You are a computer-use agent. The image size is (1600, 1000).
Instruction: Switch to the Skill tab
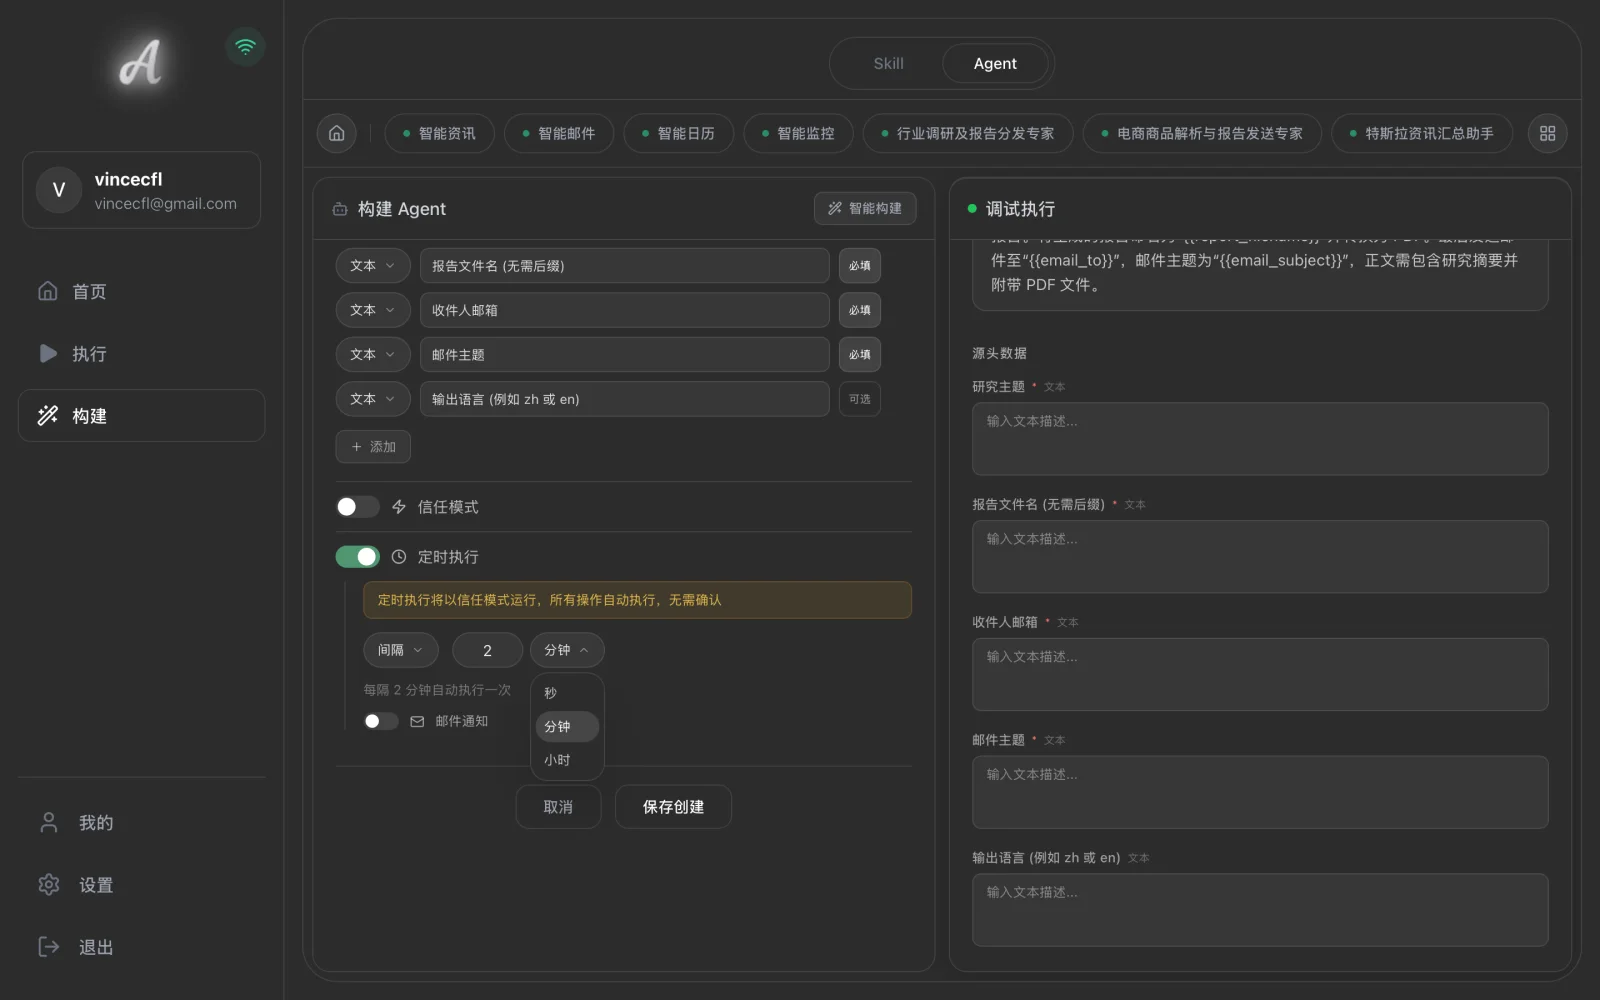(x=888, y=63)
